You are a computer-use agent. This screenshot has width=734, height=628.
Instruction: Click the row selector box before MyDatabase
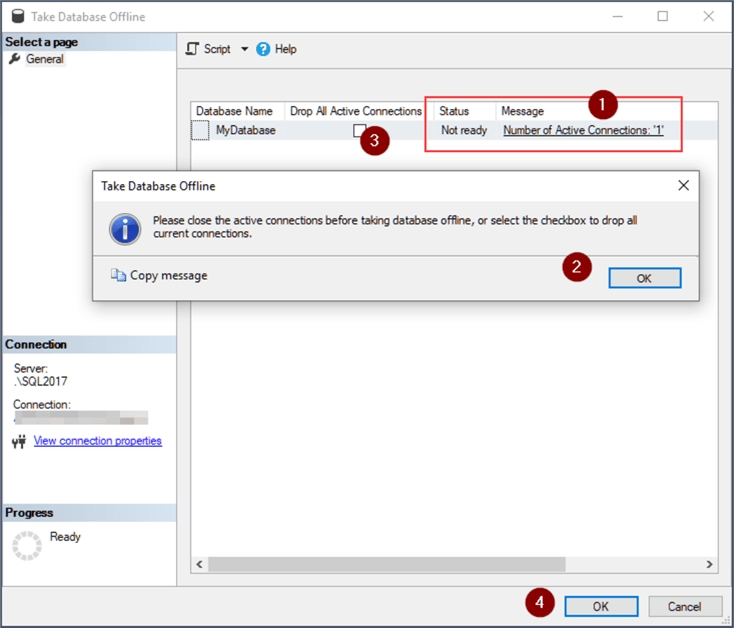(x=200, y=130)
